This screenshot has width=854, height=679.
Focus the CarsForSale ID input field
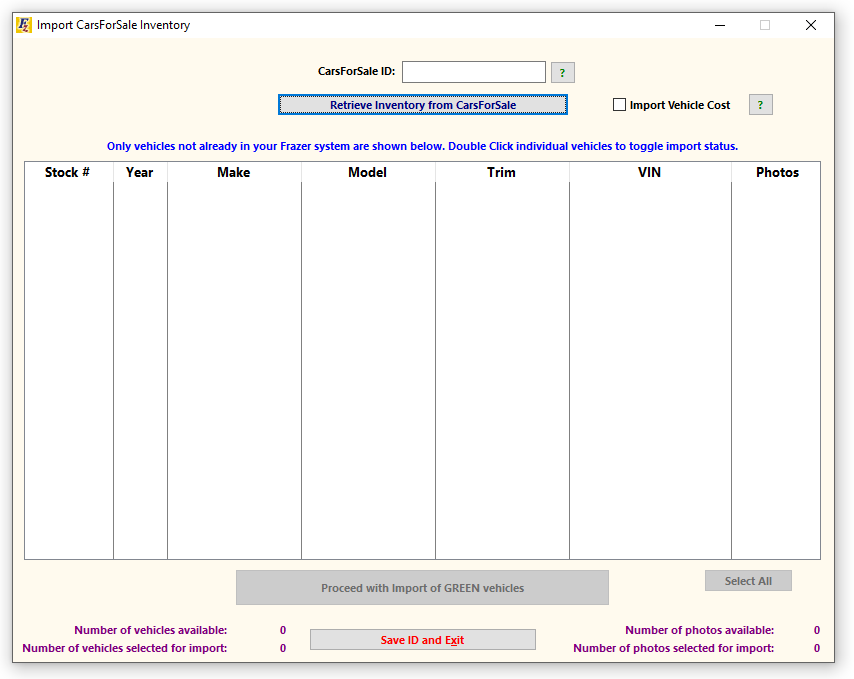(474, 72)
